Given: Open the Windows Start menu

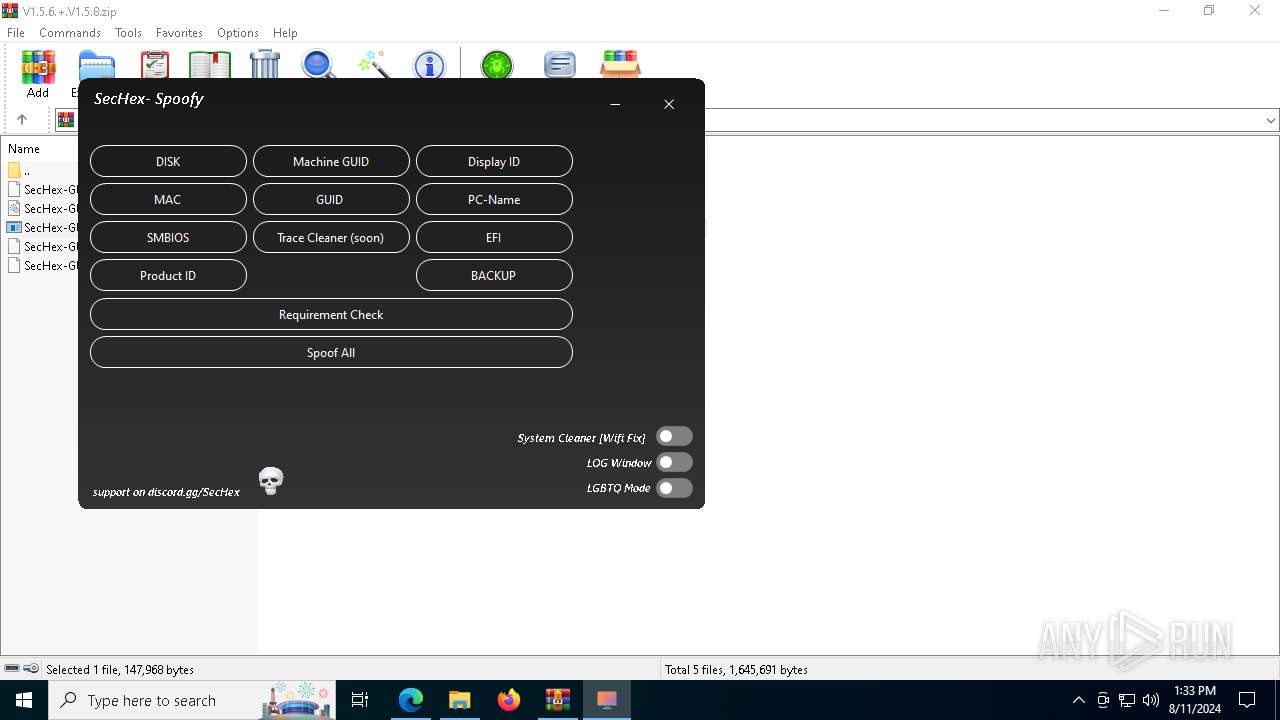Looking at the screenshot, I should [x=24, y=700].
